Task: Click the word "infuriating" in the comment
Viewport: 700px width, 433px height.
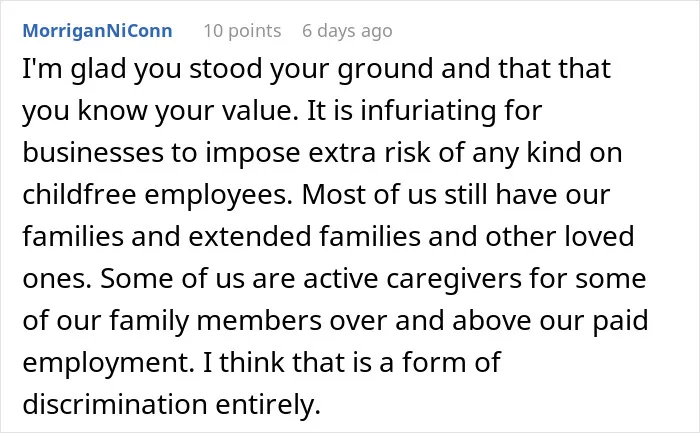Action: (x=428, y=111)
